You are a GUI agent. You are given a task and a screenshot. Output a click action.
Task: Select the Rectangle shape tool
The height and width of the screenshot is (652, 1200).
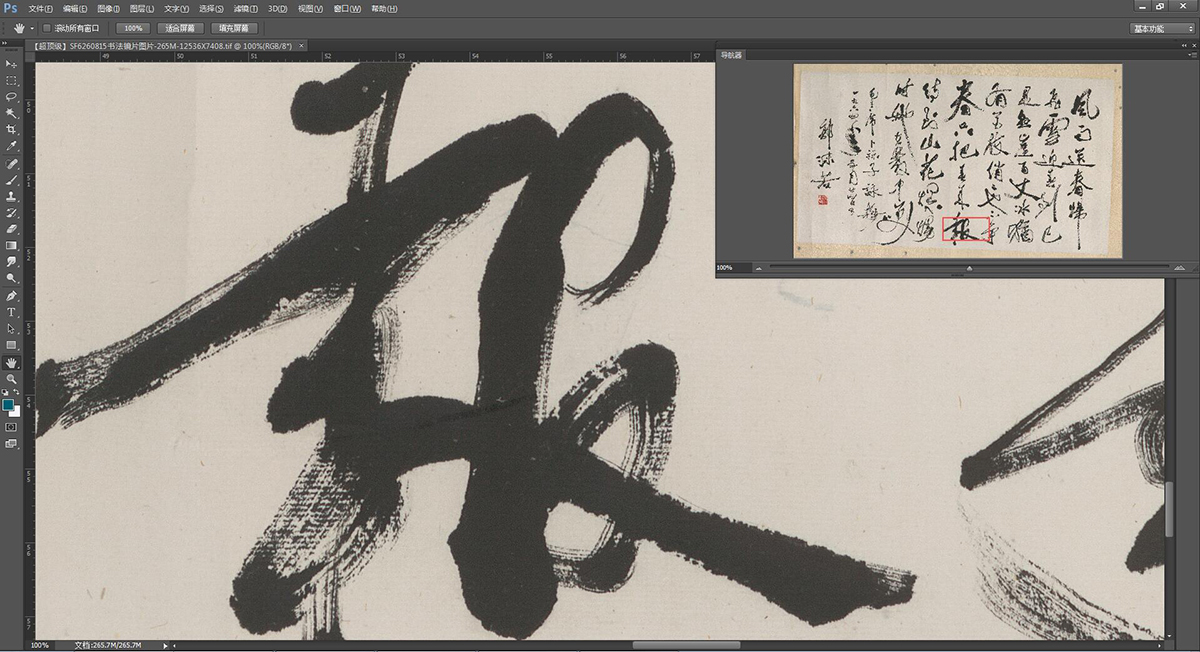point(11,345)
